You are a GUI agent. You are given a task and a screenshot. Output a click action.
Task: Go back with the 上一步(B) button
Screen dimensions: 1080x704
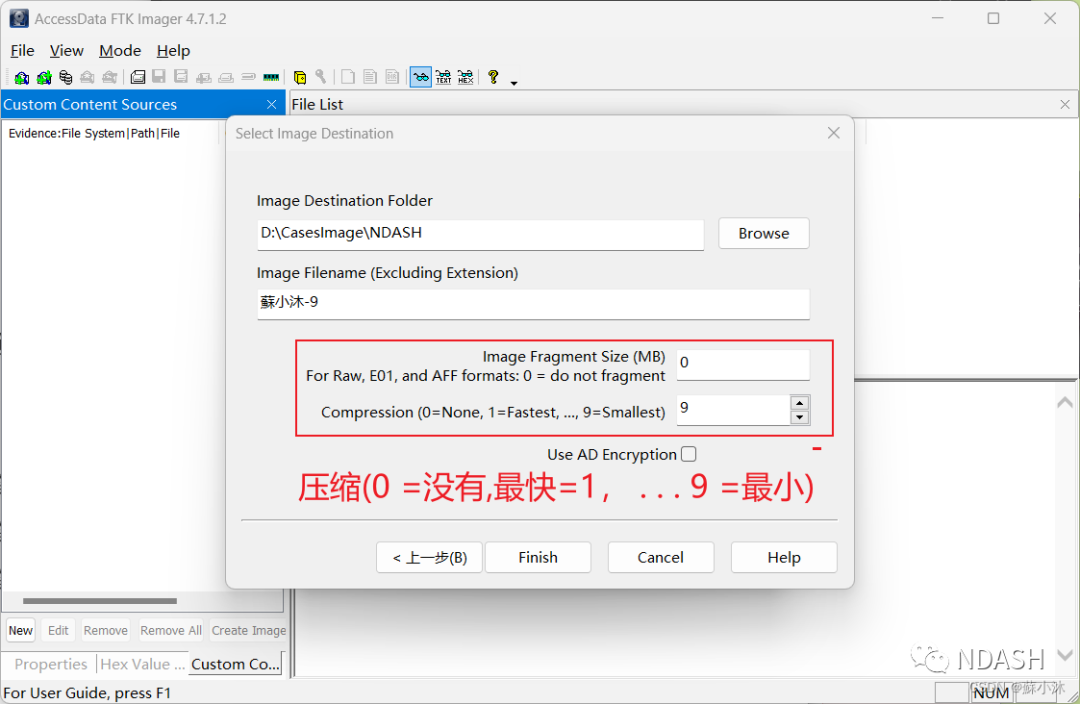pyautogui.click(x=429, y=557)
